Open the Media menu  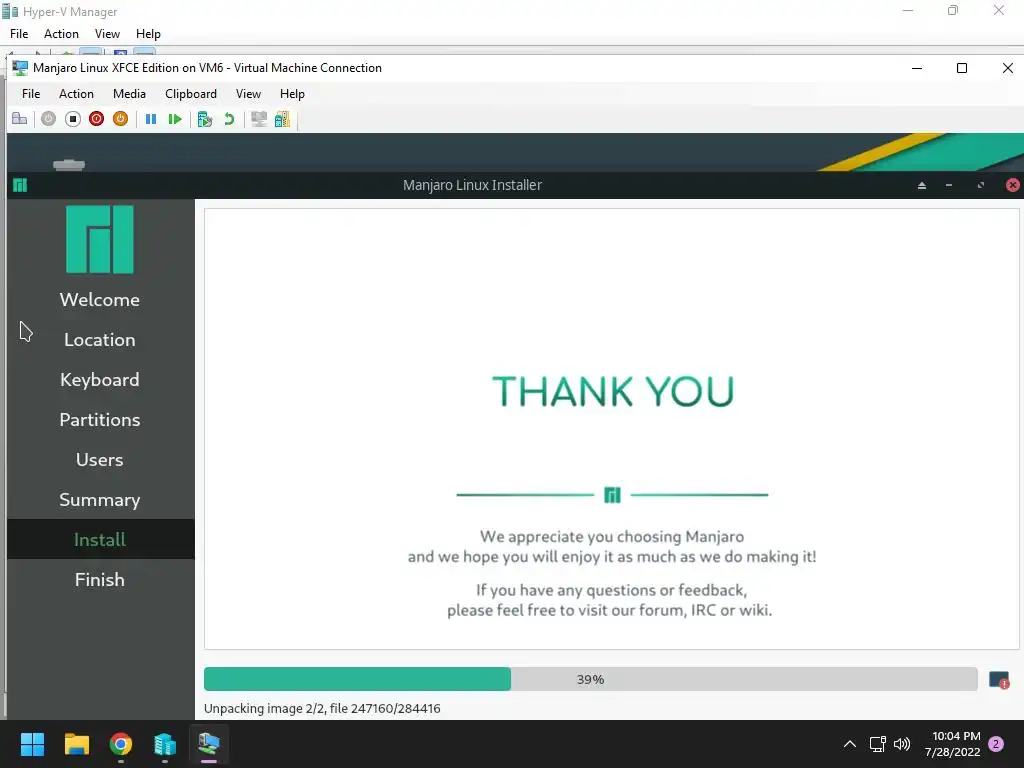pyautogui.click(x=129, y=93)
